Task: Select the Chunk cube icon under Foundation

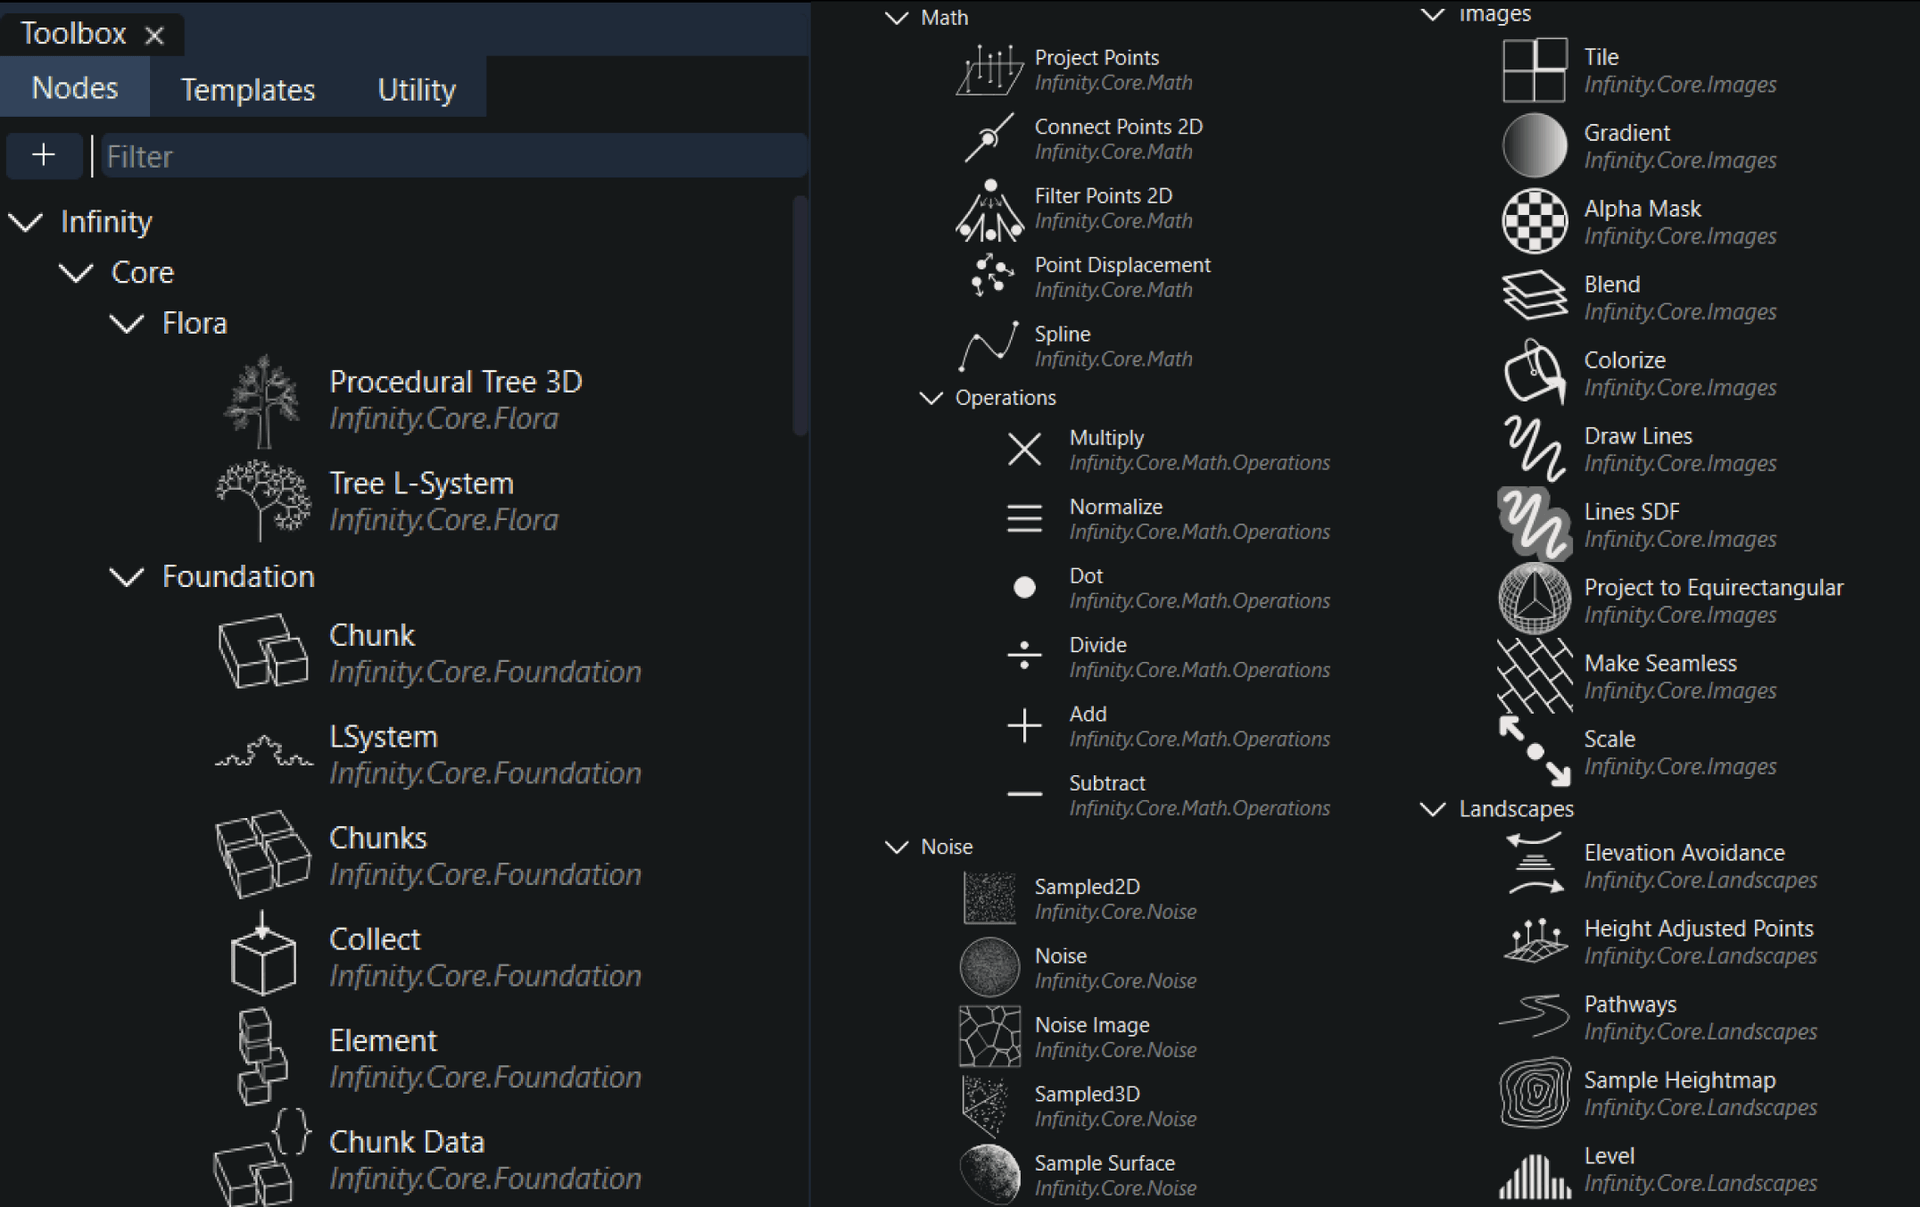Action: (263, 651)
